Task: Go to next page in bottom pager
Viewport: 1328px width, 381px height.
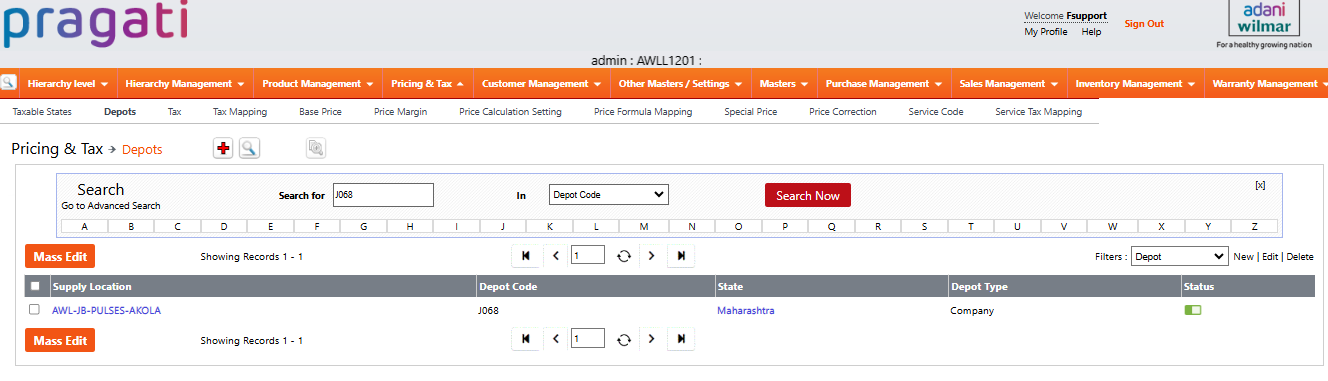Action: [651, 340]
